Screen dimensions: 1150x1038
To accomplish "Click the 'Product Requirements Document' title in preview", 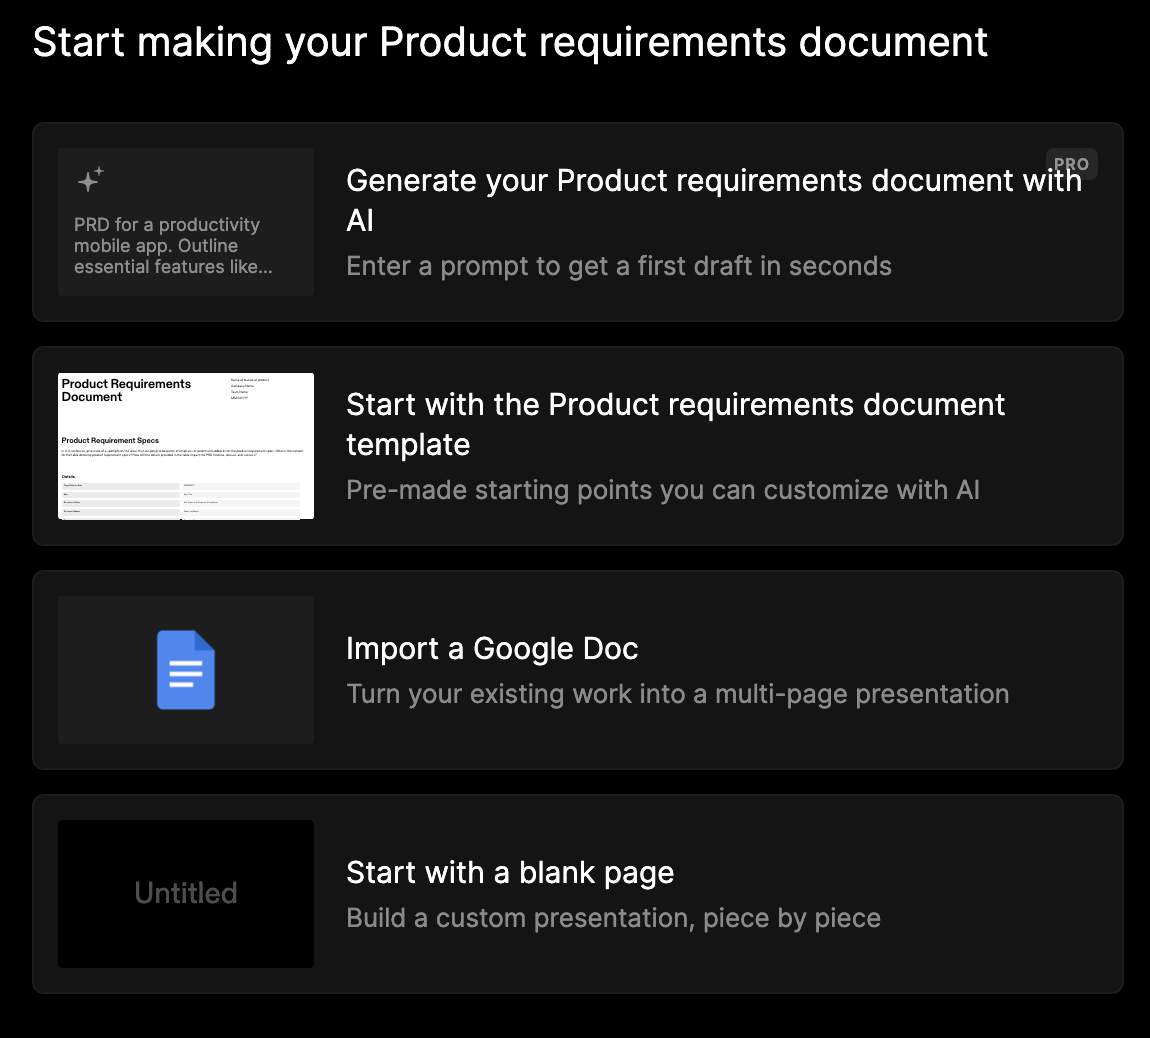I will tap(126, 390).
